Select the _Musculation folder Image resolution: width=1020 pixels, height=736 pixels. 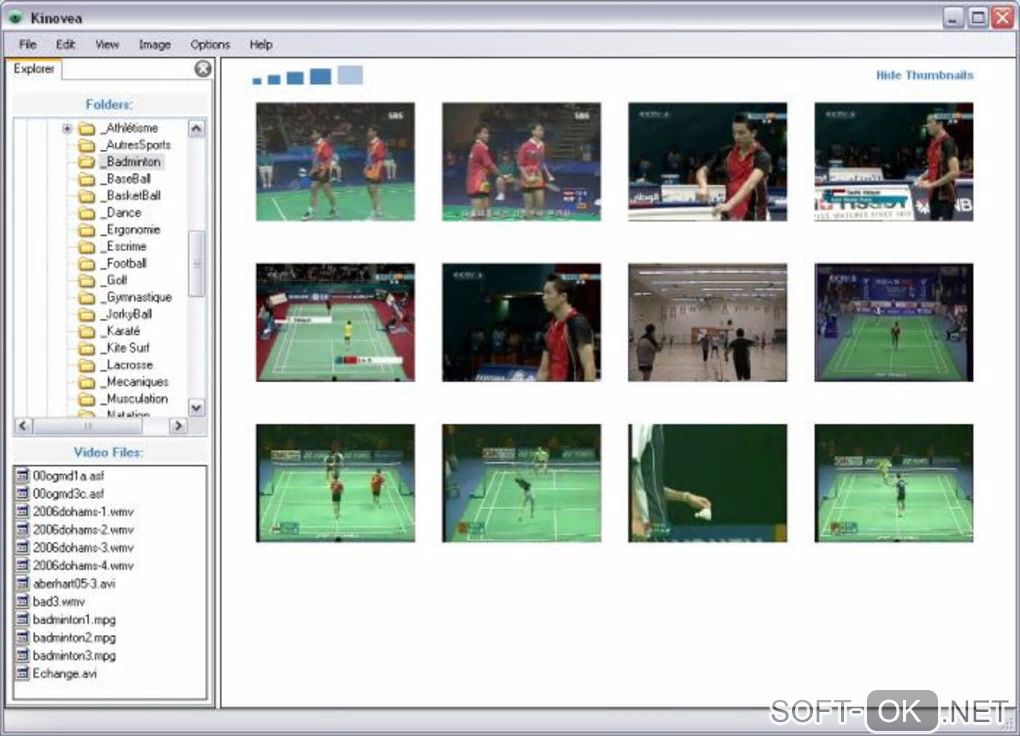(x=135, y=398)
